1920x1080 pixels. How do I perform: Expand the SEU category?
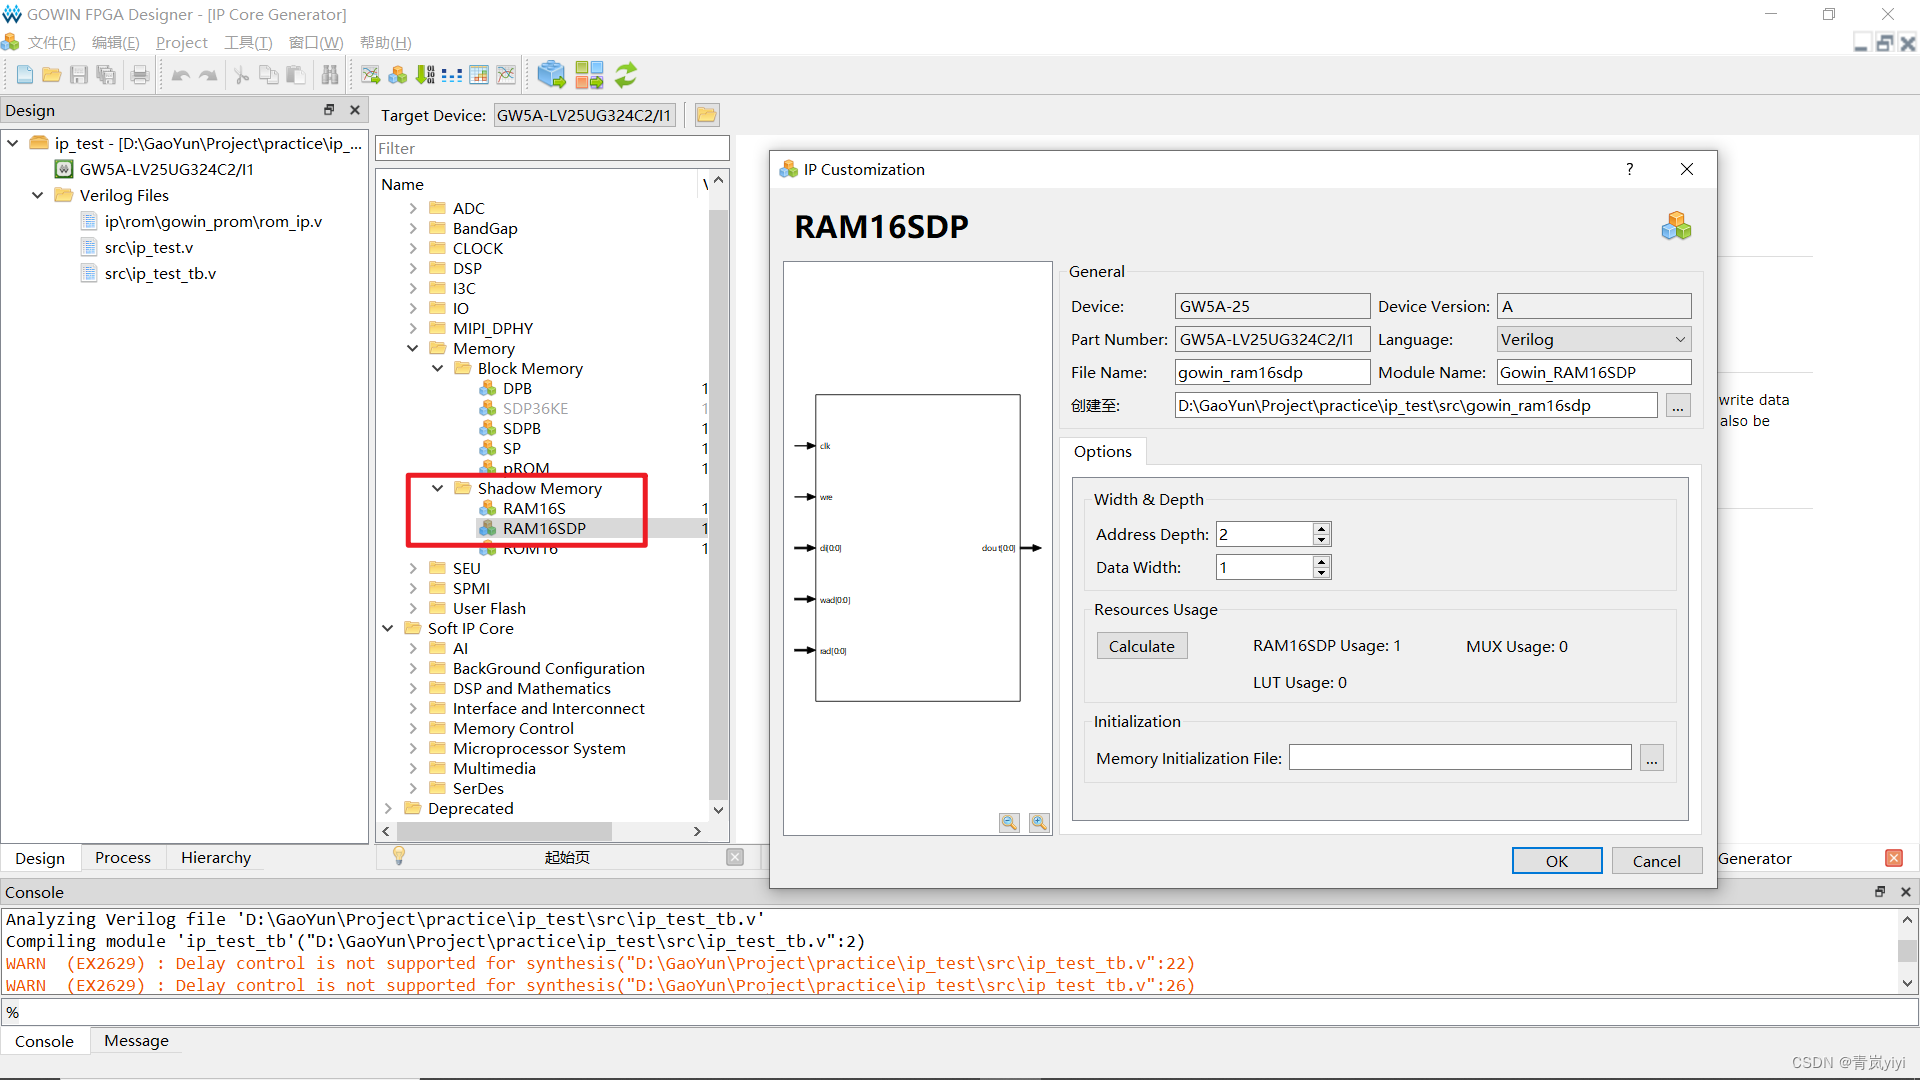click(x=414, y=568)
